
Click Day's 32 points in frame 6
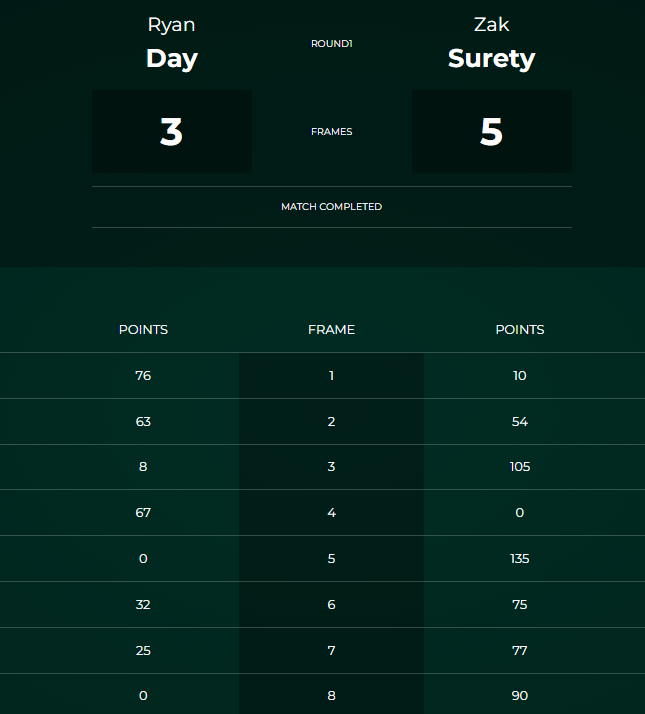143,605
